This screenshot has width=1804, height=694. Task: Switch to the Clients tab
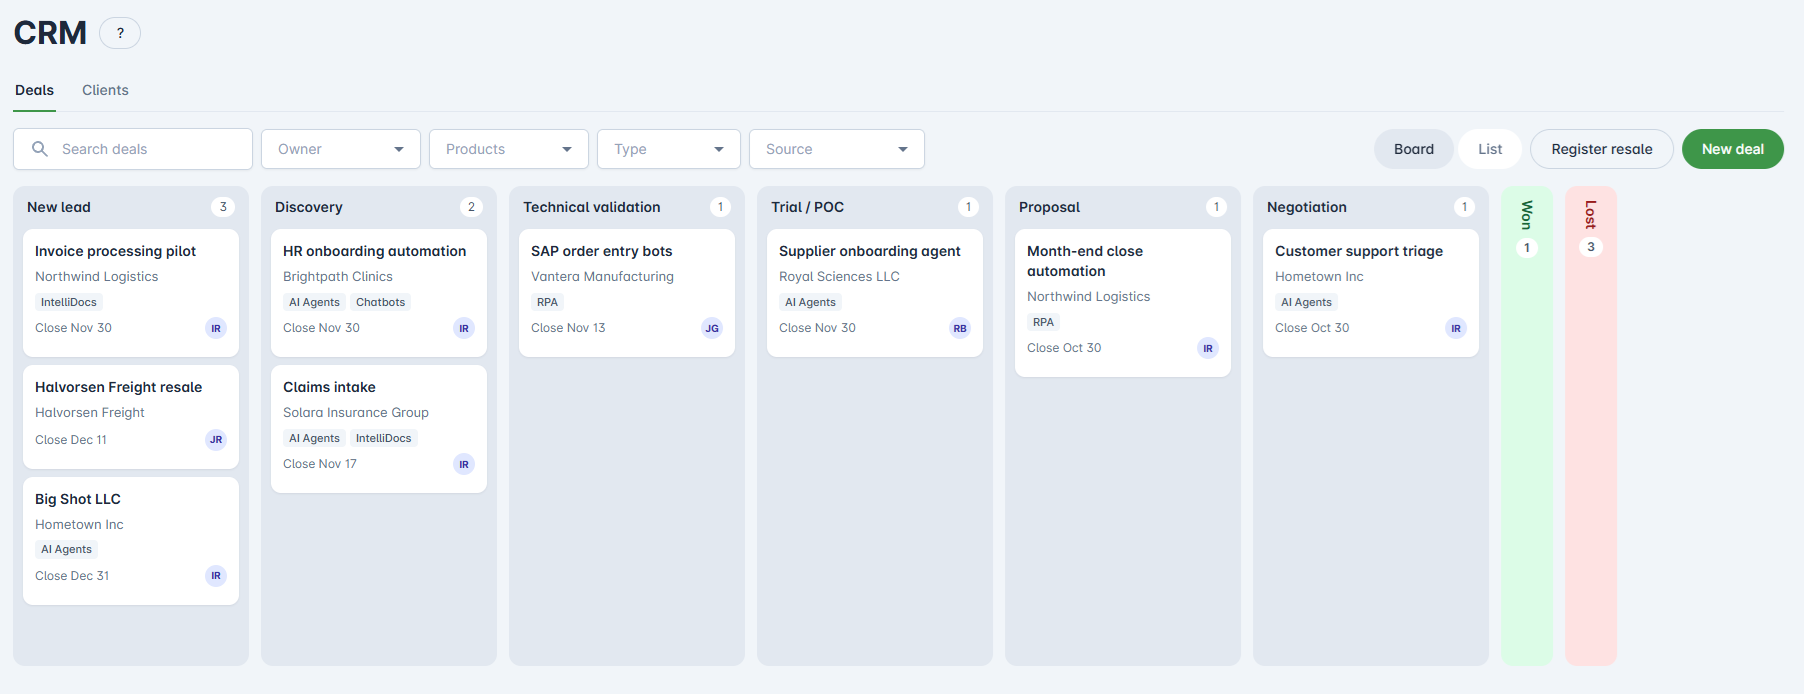pyautogui.click(x=105, y=90)
